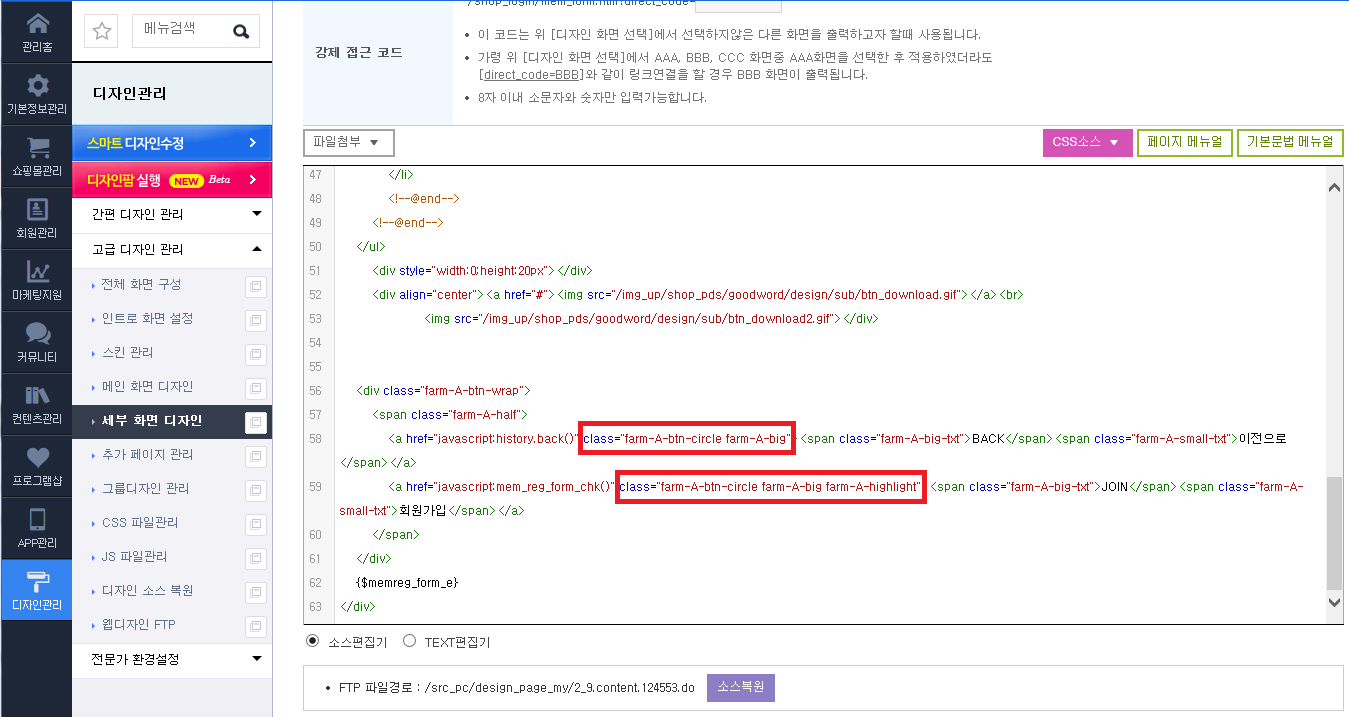Open 프로그램샵 heart icon
The height and width of the screenshot is (717, 1349).
tap(37, 458)
